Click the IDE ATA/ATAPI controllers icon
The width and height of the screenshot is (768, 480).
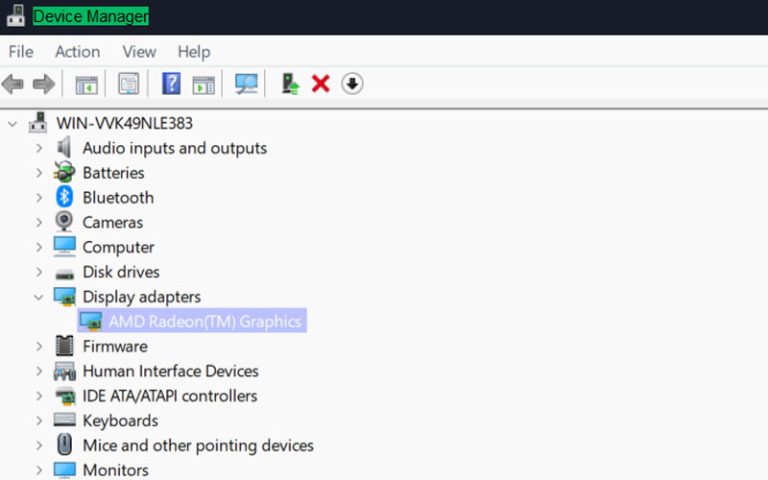[65, 396]
